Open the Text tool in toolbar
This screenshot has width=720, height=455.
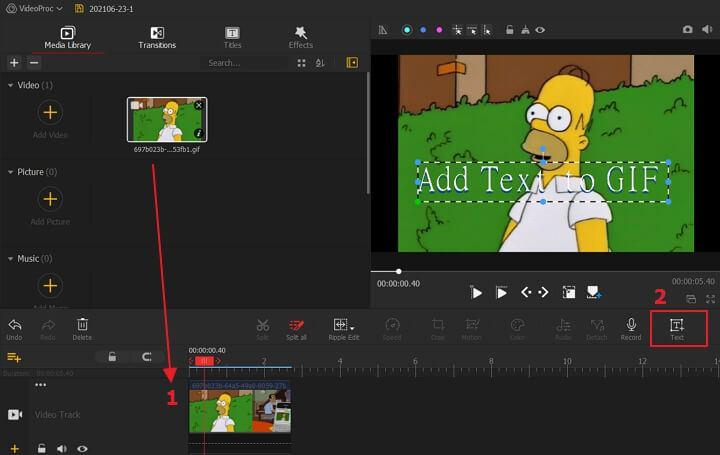coord(677,328)
